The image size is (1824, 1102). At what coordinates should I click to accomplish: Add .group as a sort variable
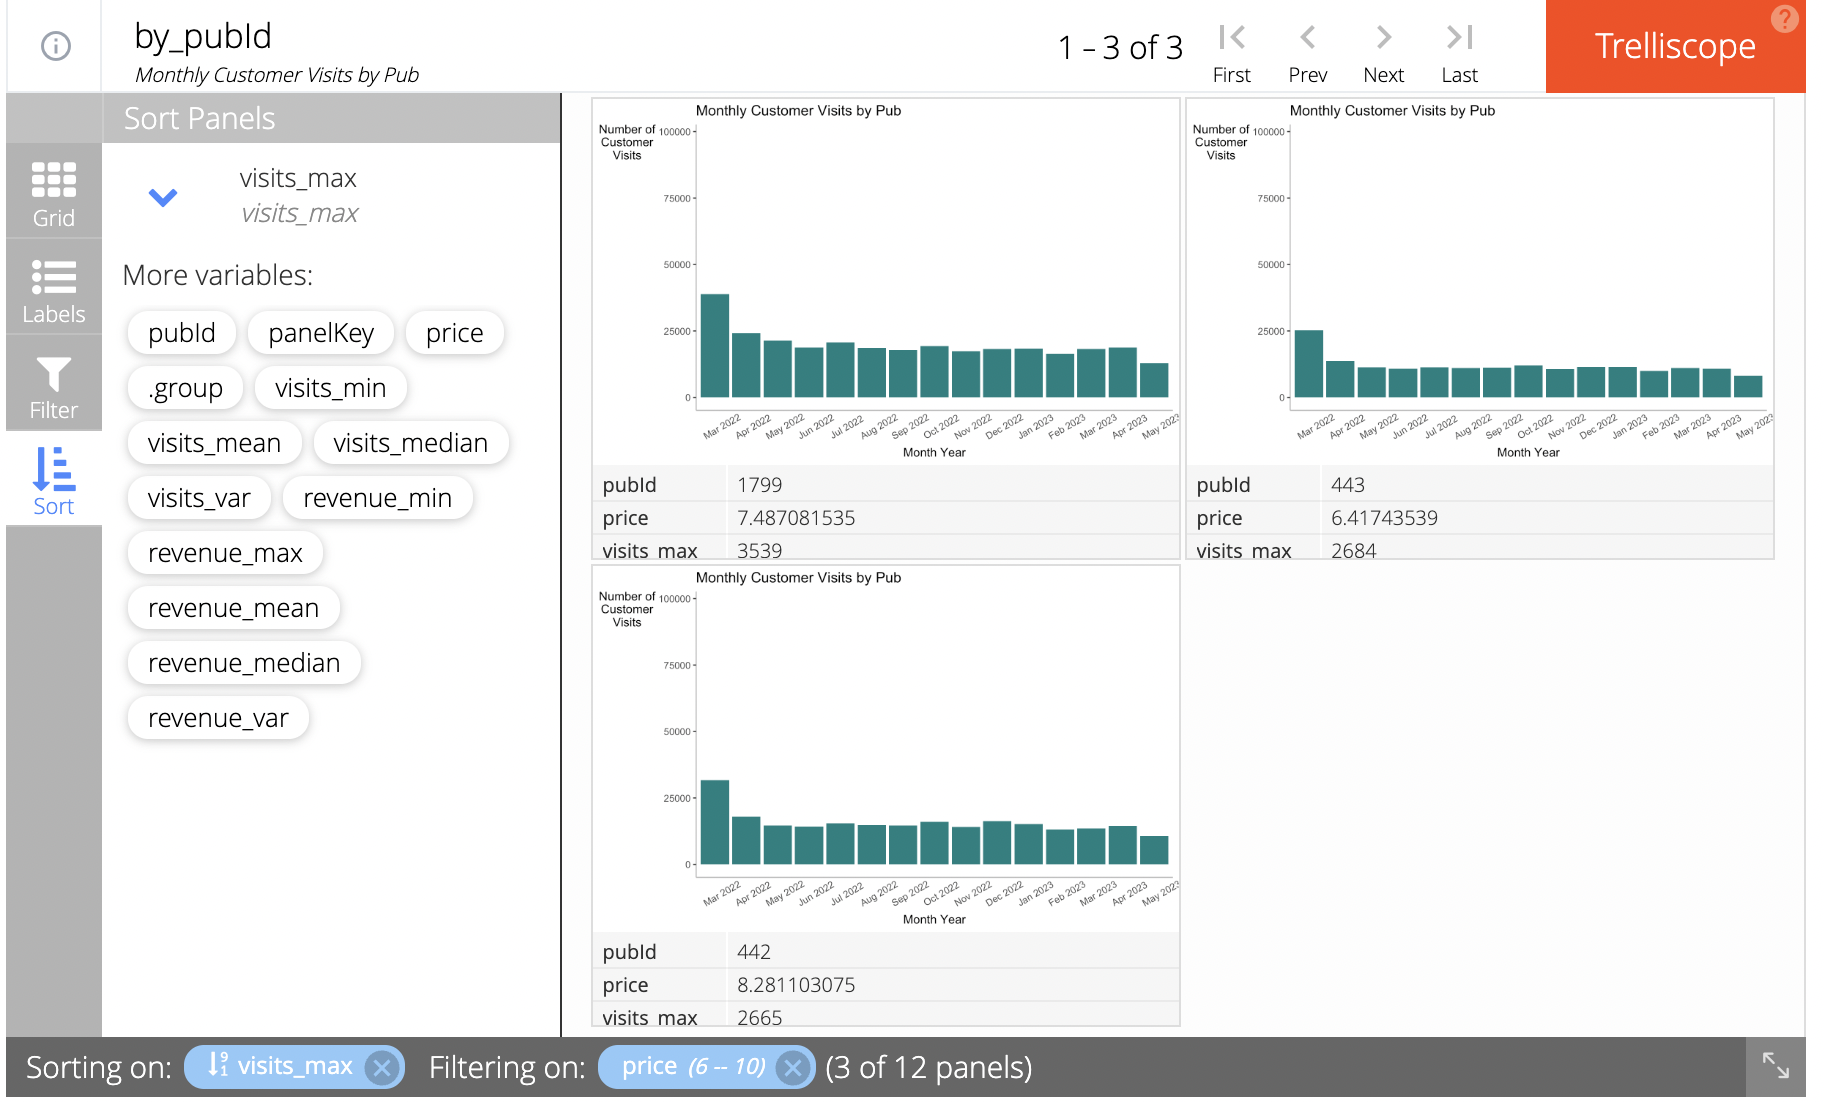pos(186,388)
